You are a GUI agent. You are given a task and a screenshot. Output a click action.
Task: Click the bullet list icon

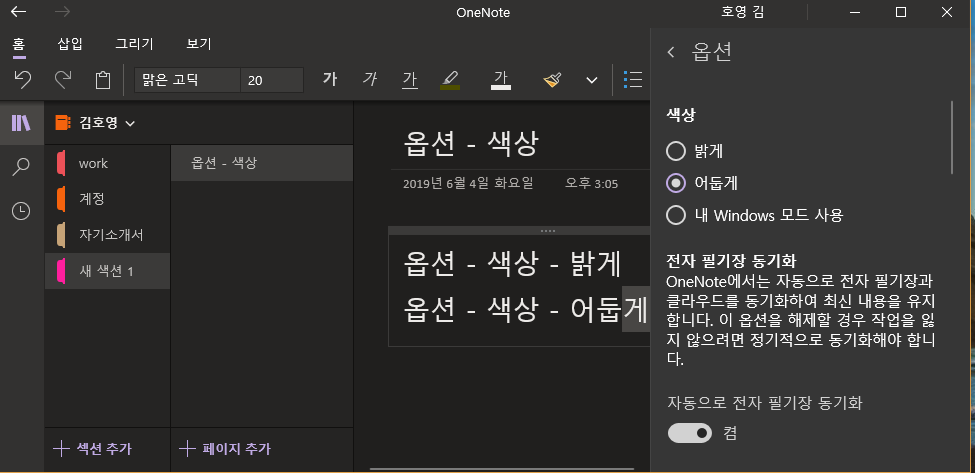[632, 80]
